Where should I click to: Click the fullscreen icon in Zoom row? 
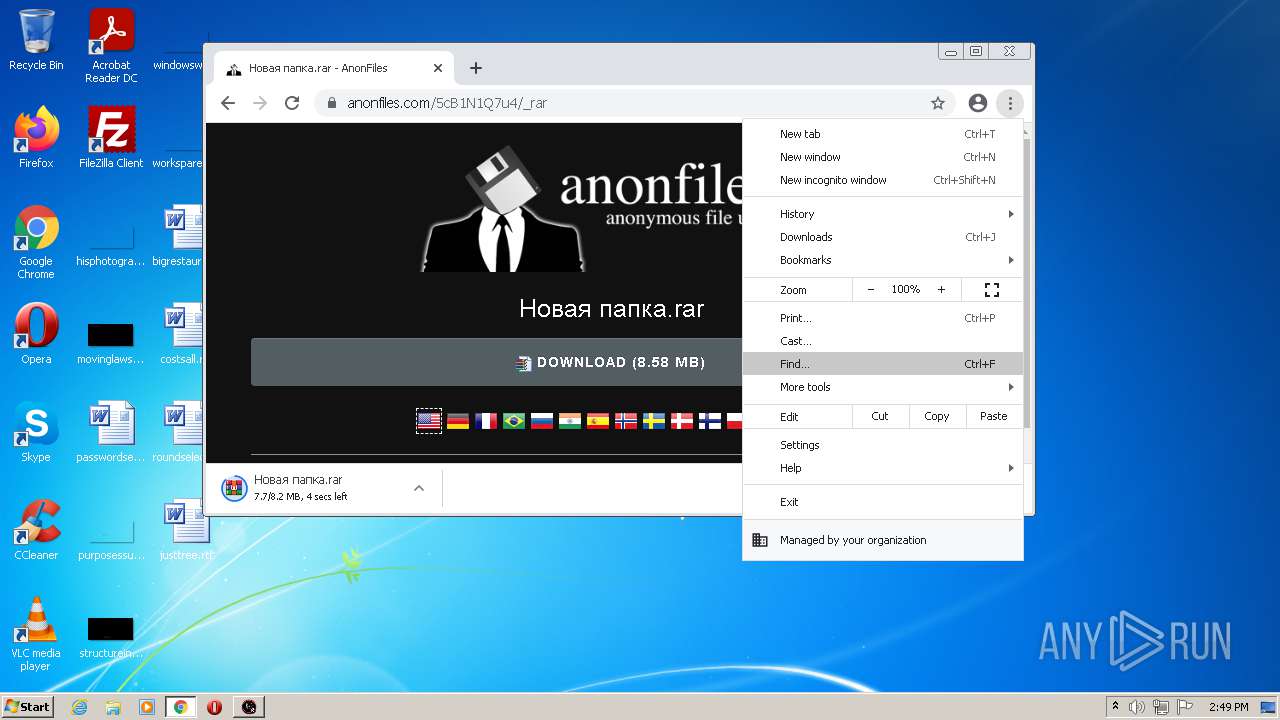(992, 290)
